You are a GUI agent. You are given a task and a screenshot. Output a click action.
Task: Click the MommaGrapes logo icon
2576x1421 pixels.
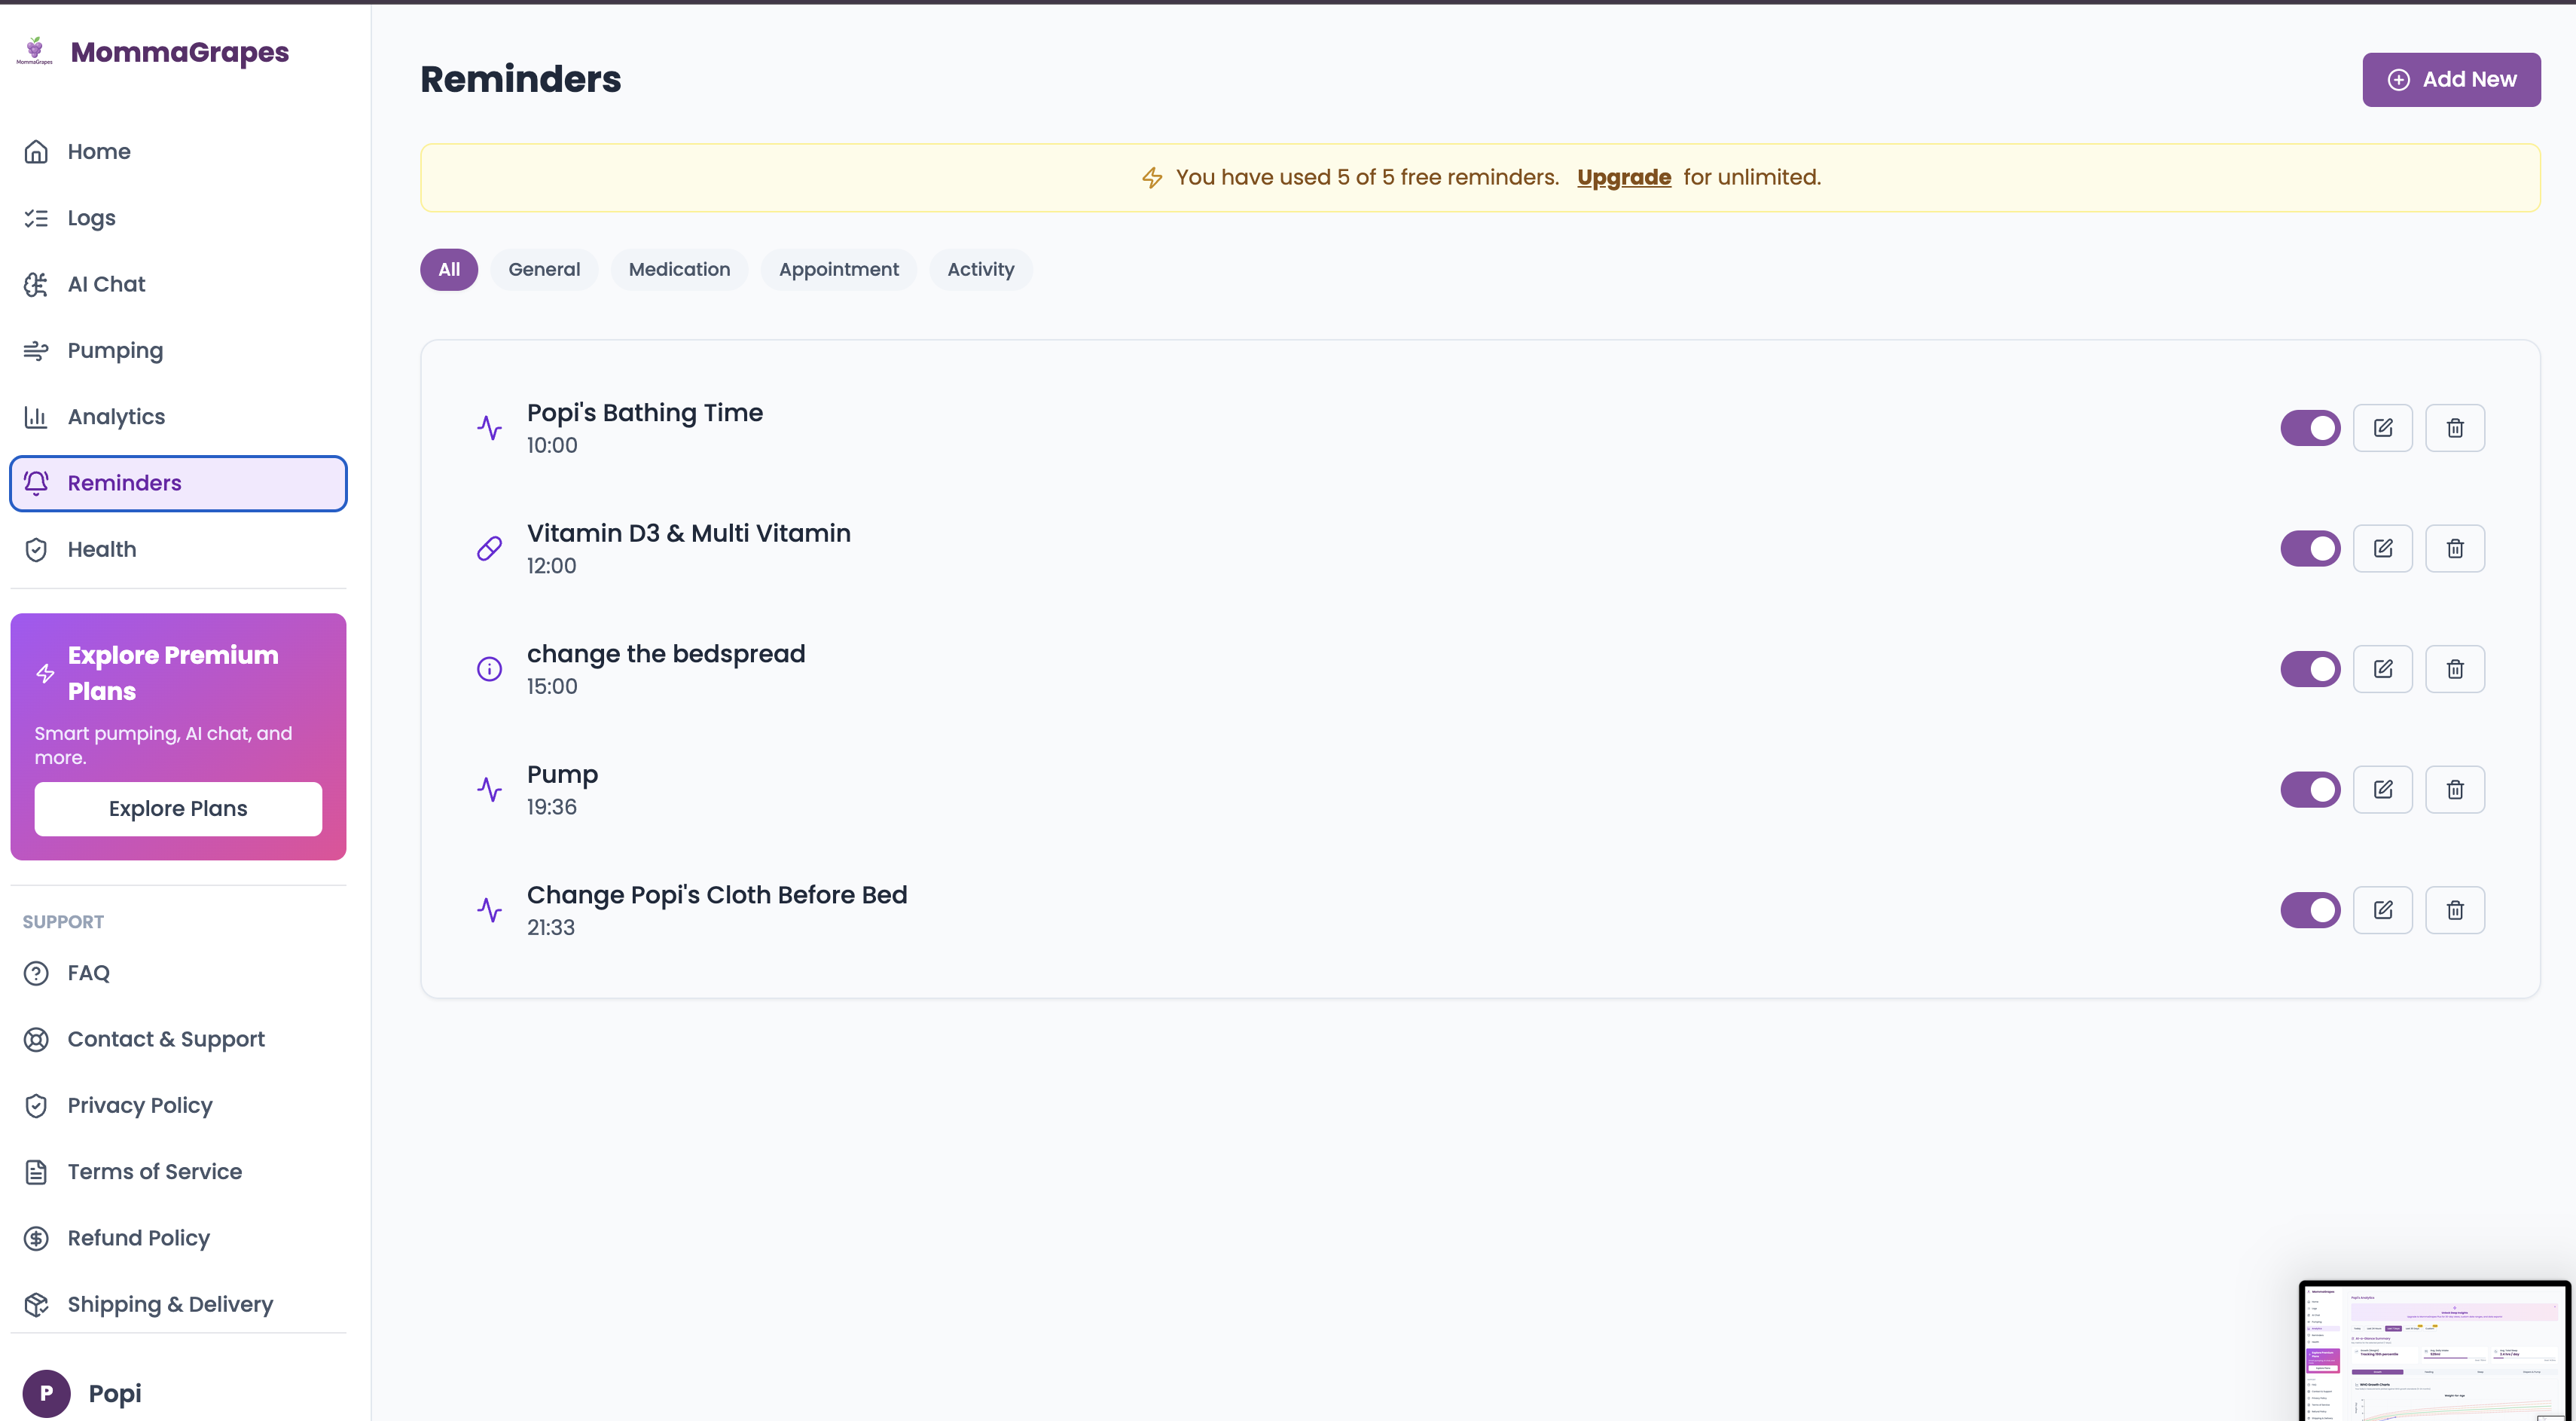tap(35, 50)
